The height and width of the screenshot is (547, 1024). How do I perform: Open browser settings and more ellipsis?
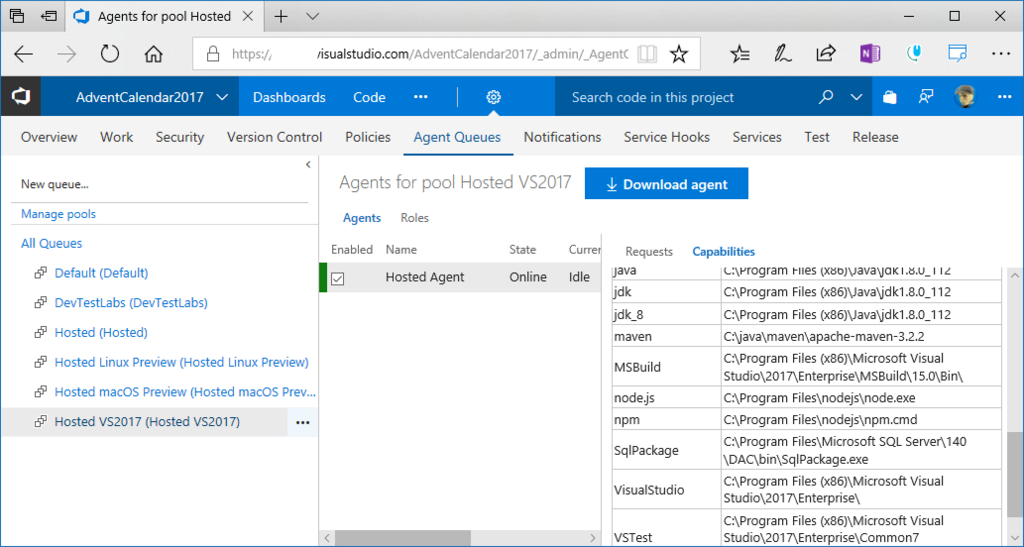[1000, 54]
